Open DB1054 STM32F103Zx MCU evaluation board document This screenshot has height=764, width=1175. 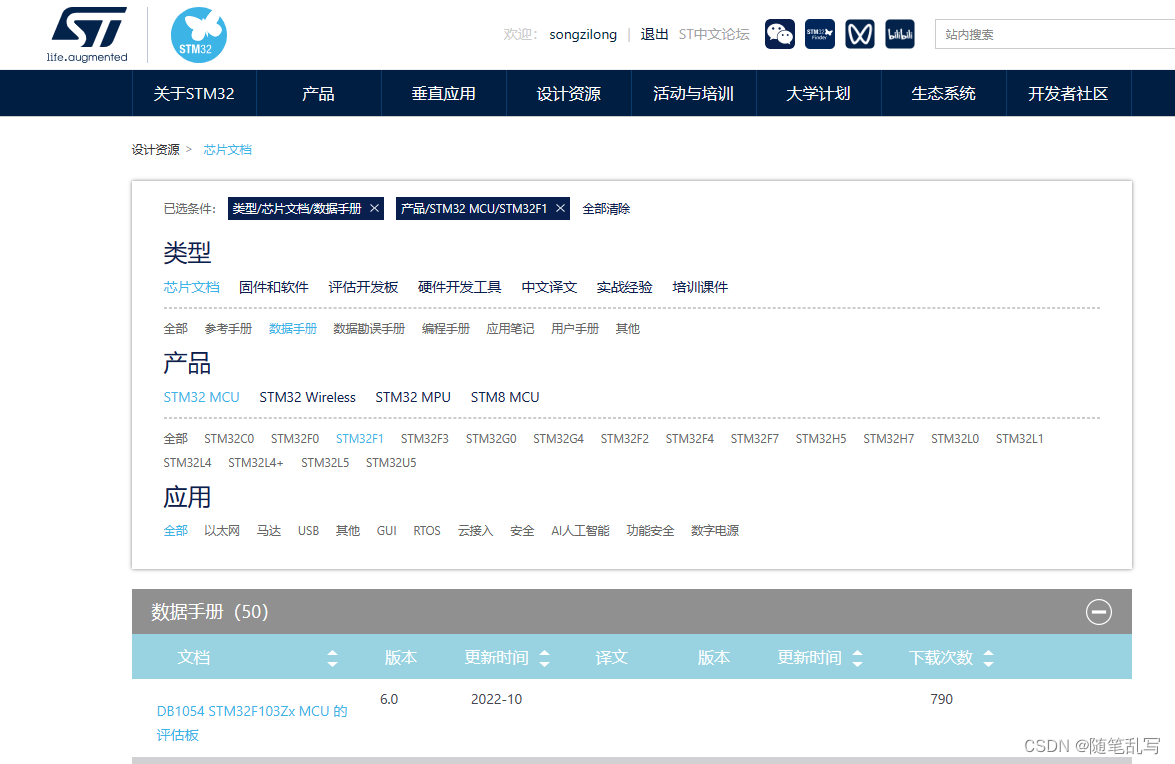[x=251, y=711]
